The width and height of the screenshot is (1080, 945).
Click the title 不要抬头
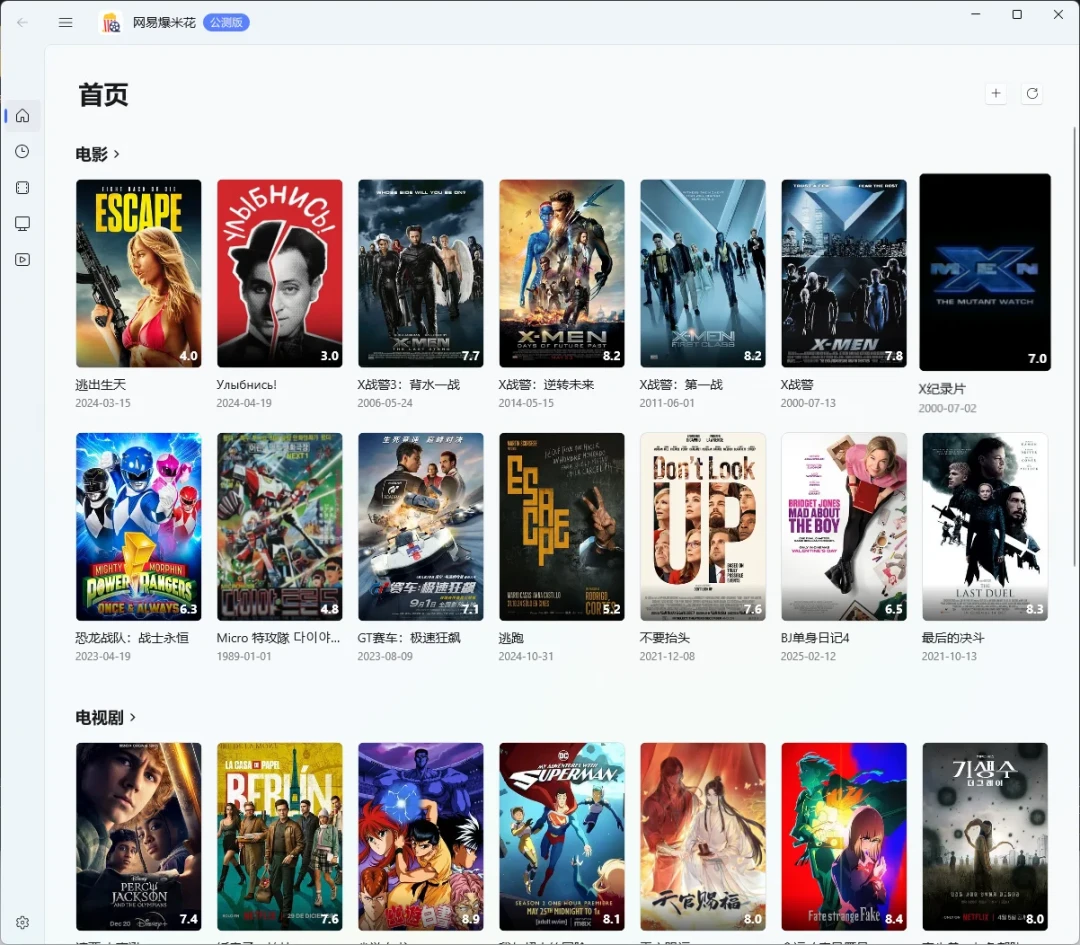pos(665,638)
